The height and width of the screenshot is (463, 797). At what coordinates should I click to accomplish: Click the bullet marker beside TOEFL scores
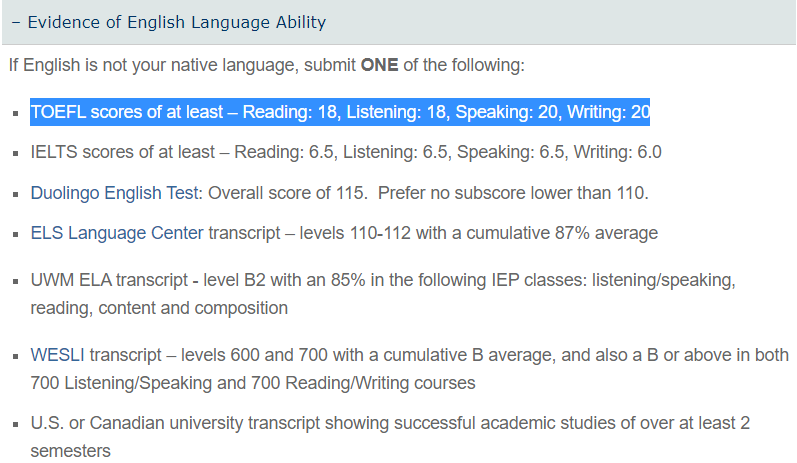[16, 113]
